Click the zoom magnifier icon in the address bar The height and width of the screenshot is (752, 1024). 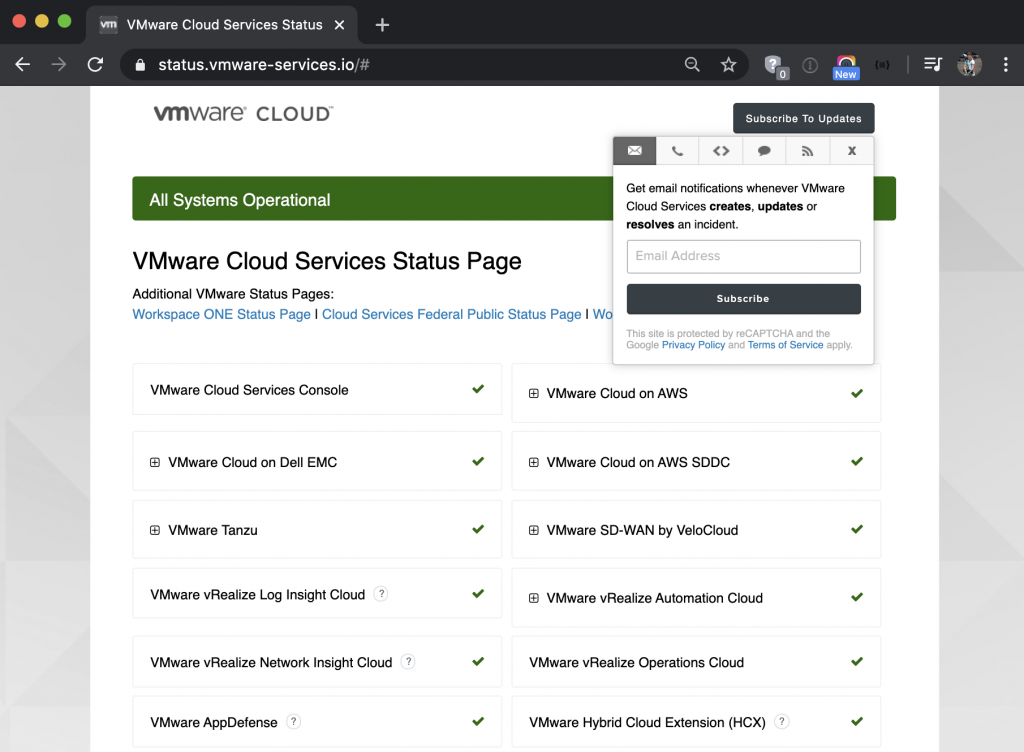[692, 64]
